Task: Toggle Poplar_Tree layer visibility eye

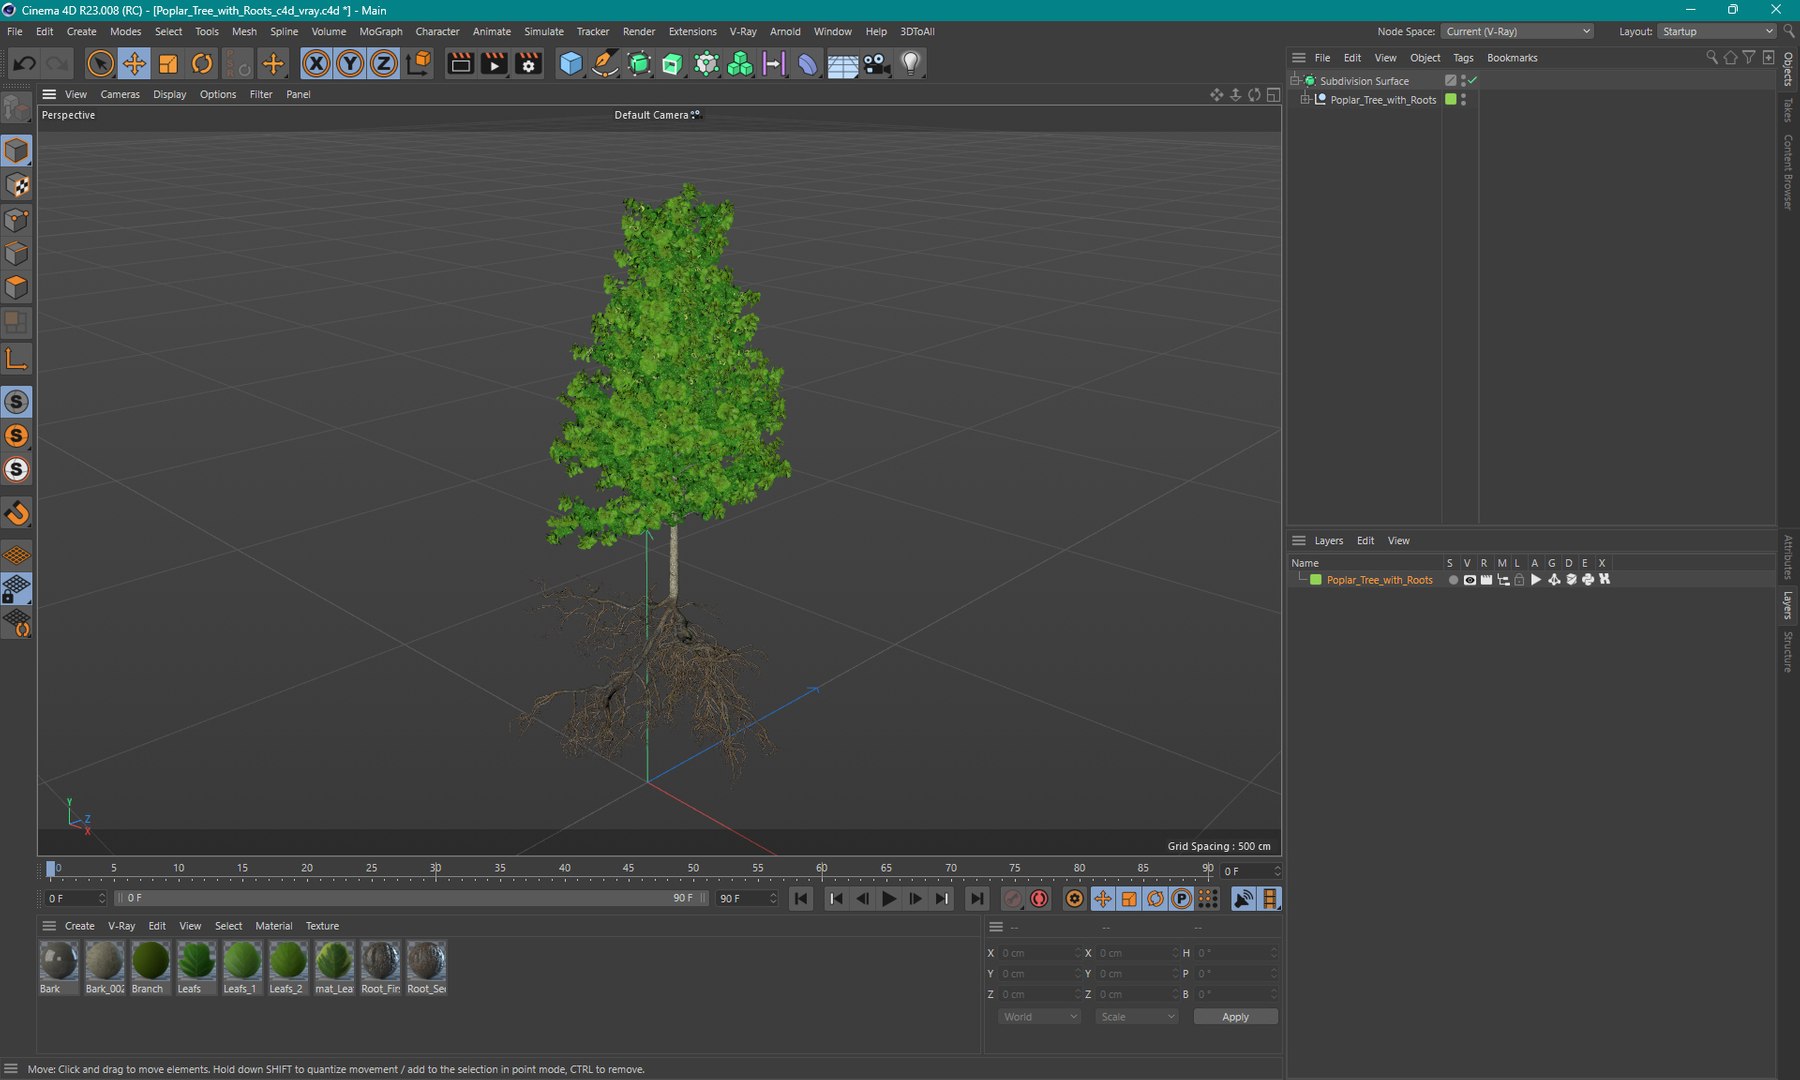Action: (1469, 580)
